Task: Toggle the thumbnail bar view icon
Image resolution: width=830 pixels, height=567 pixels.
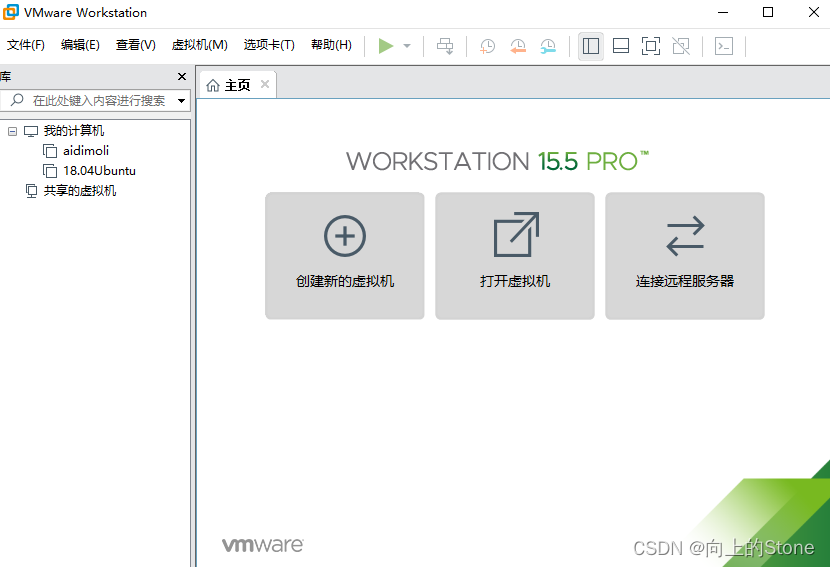Action: pos(620,46)
